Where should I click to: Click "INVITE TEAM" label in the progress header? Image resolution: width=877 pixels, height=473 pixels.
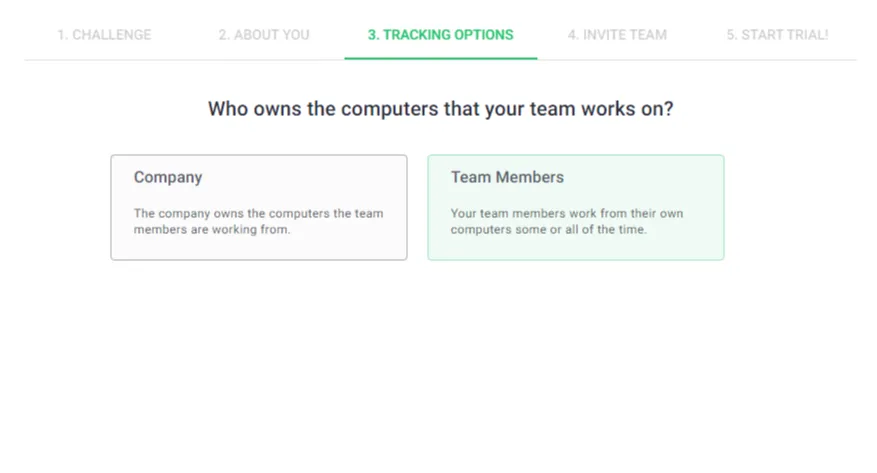click(x=625, y=35)
